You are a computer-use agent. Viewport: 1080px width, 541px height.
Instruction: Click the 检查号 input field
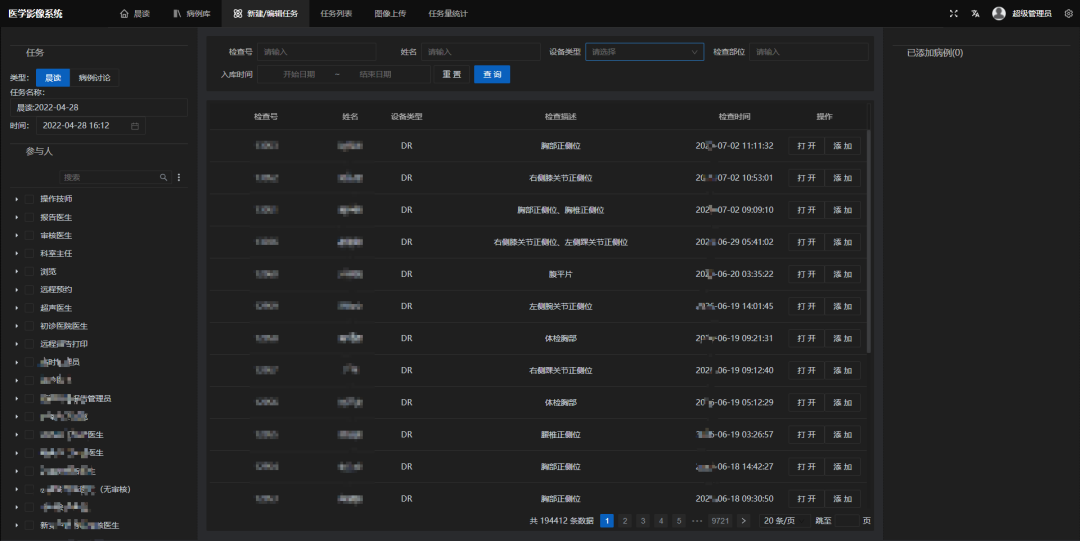(x=316, y=52)
